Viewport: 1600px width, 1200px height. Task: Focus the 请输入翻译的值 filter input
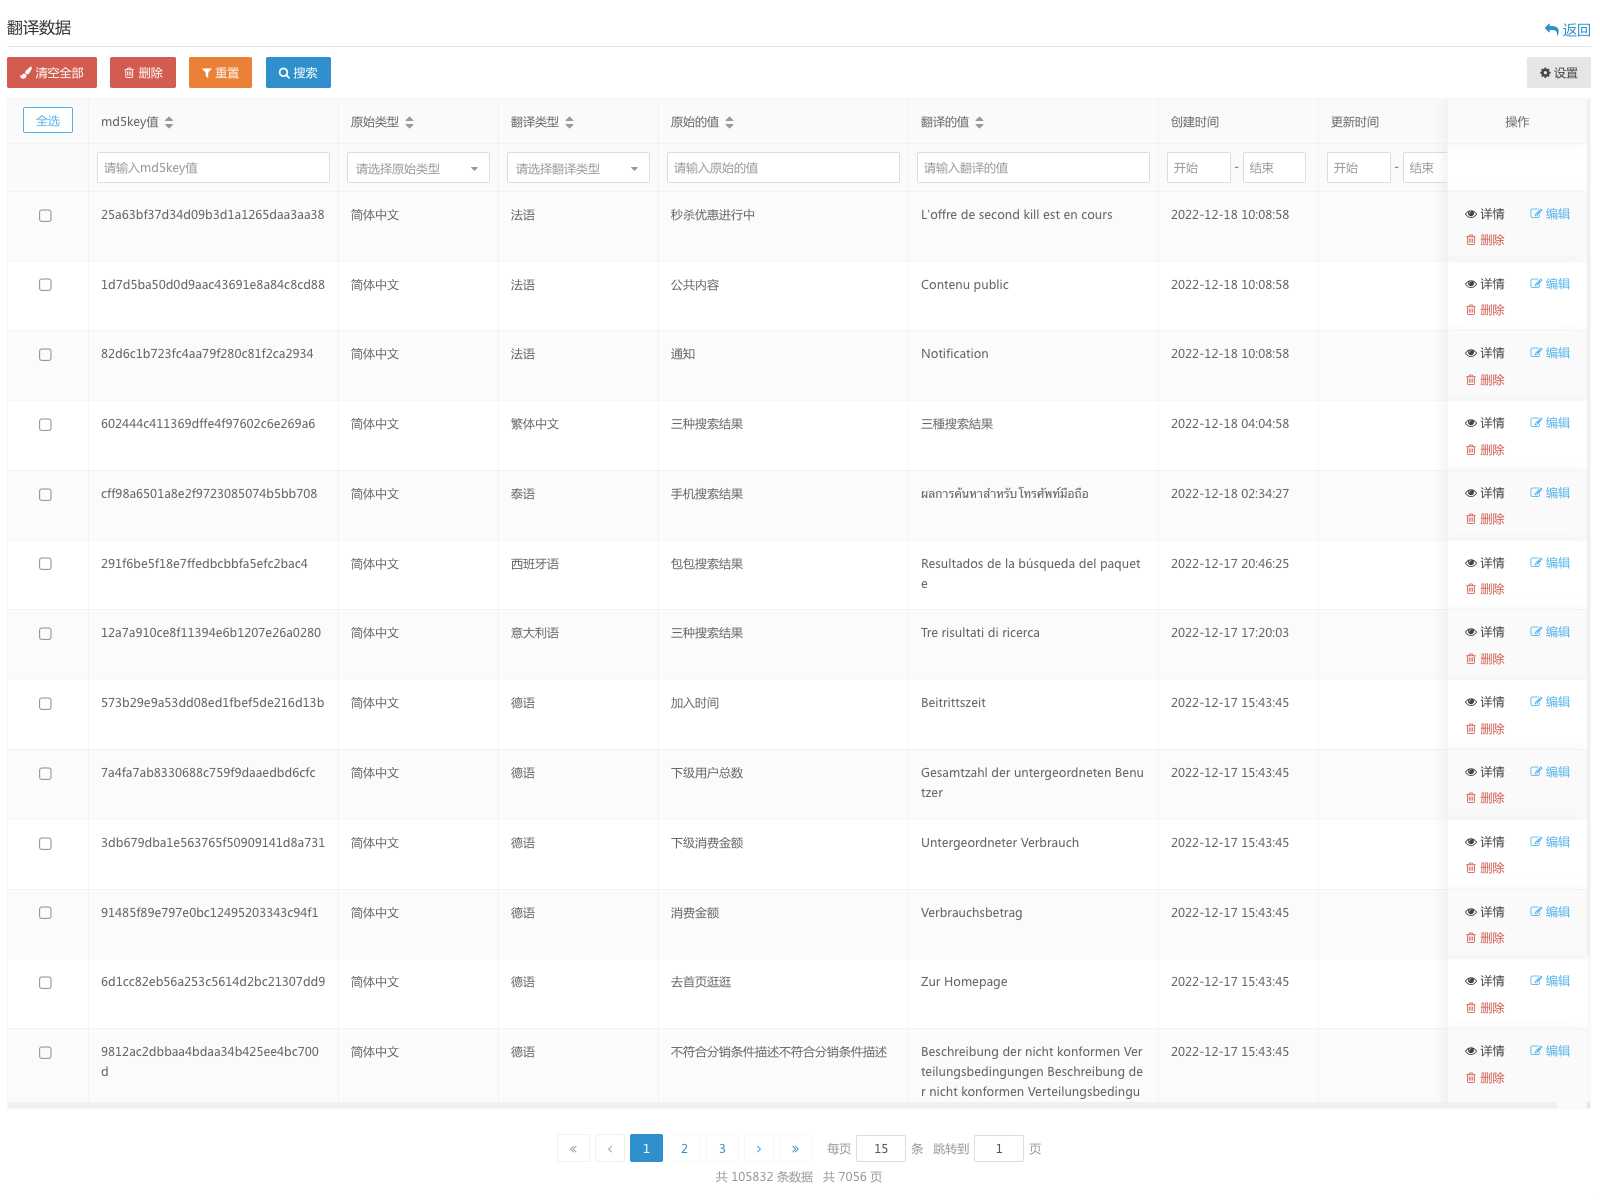1033,167
